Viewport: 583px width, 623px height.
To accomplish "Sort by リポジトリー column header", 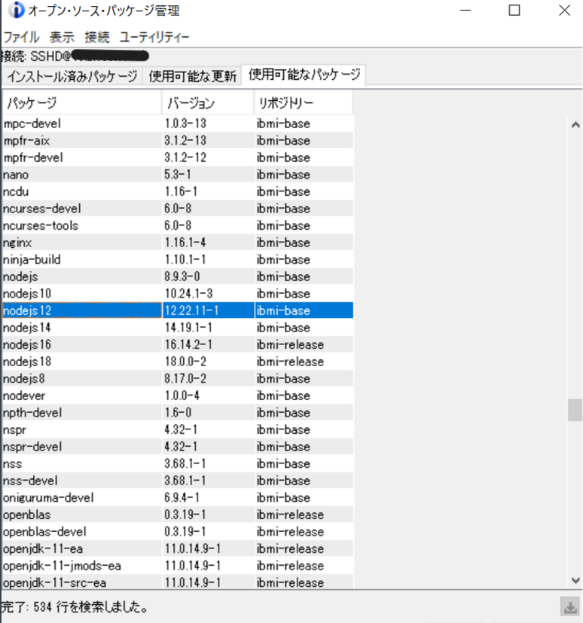I will click(303, 103).
